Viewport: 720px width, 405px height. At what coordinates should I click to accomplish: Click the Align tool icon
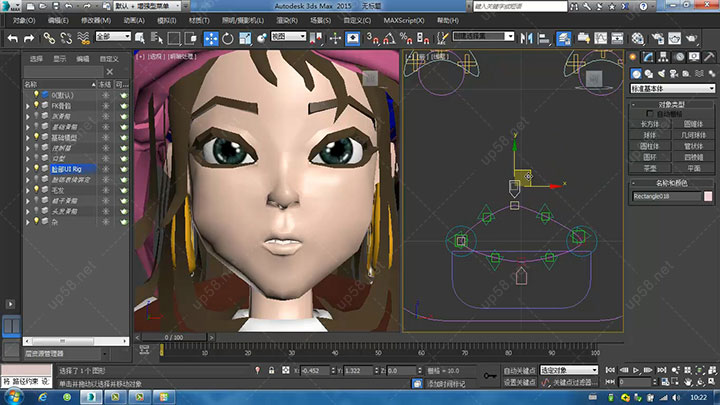click(544, 39)
